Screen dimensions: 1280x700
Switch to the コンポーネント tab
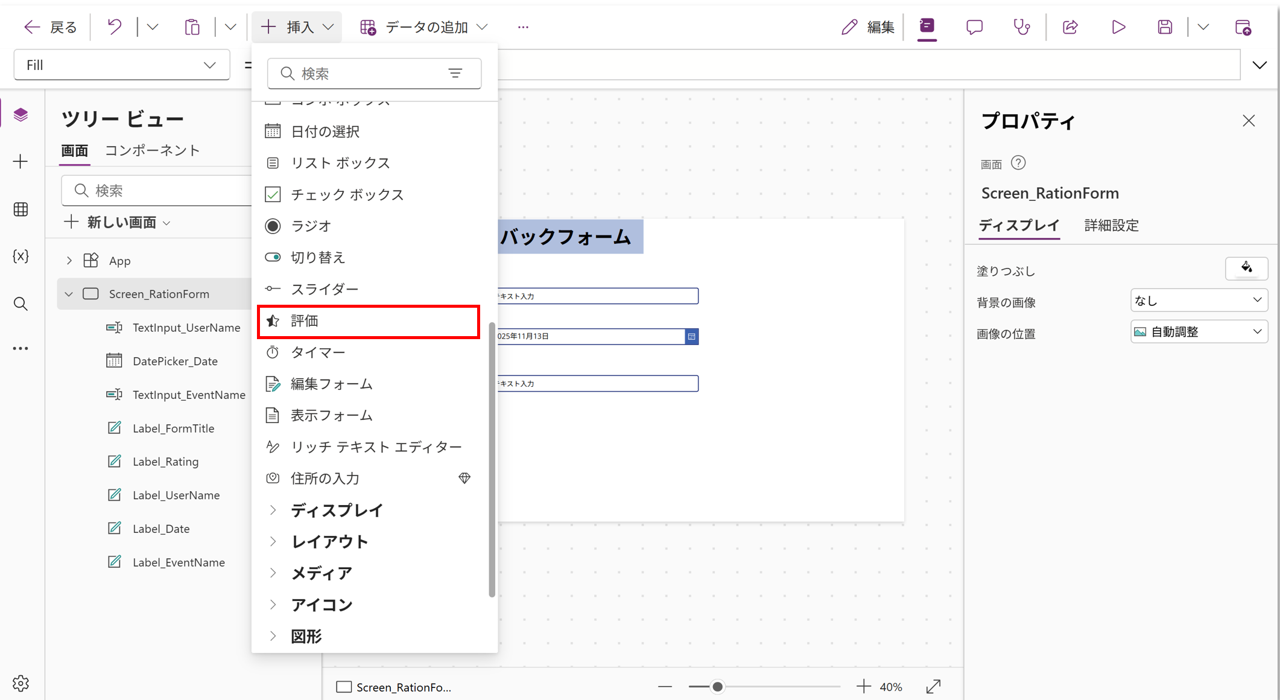pos(152,150)
